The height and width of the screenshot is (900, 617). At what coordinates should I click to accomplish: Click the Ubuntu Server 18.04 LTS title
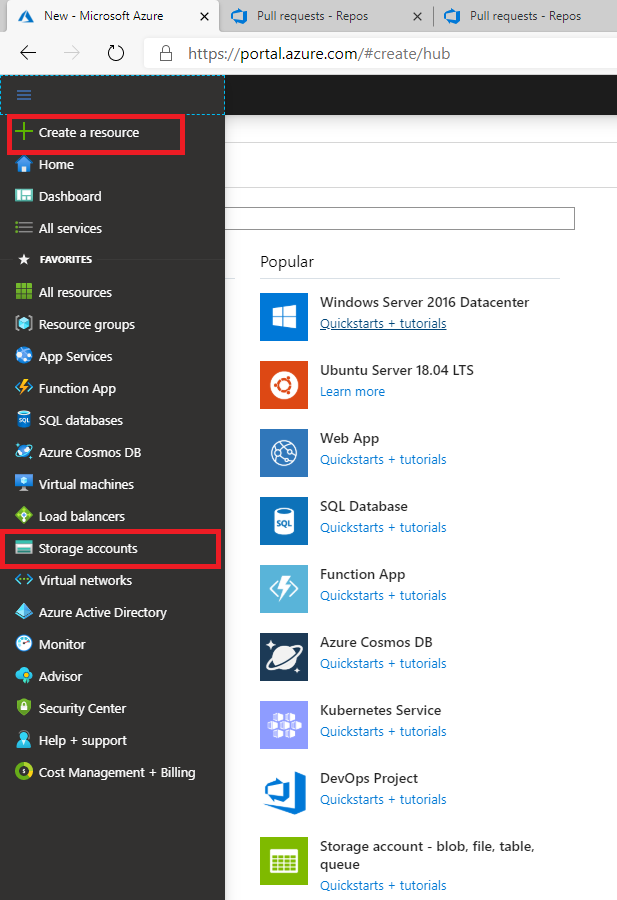point(397,370)
